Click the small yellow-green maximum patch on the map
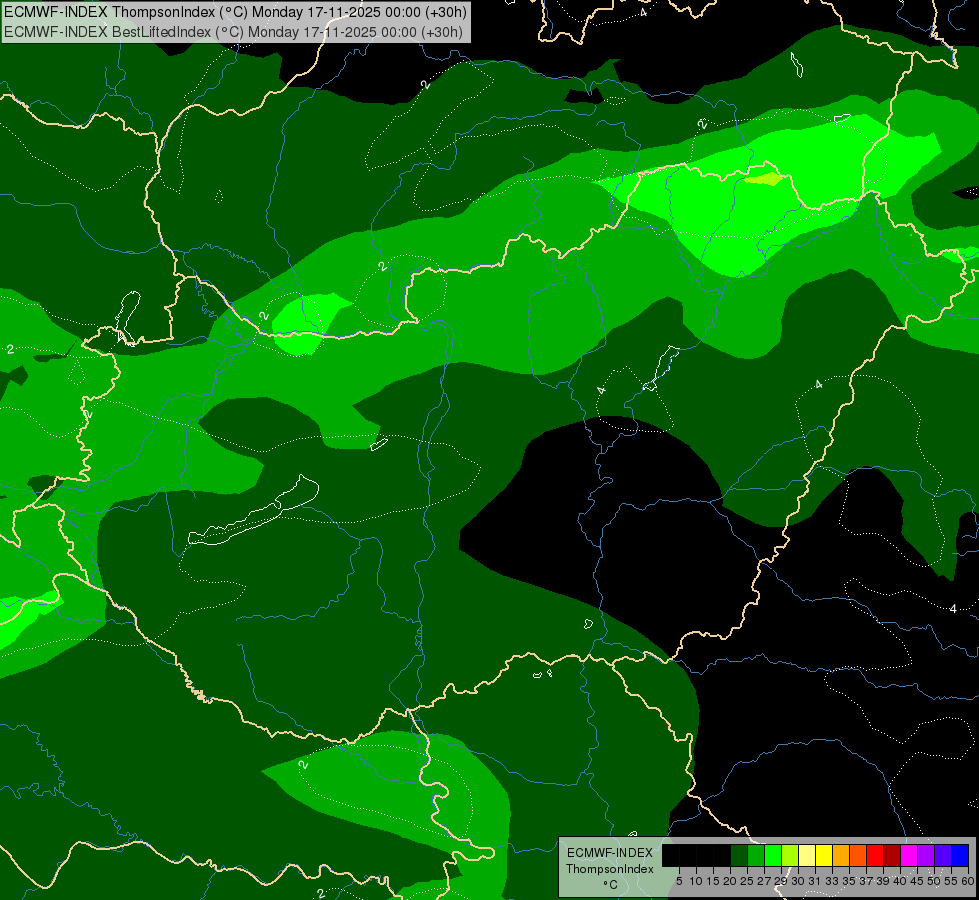This screenshot has width=979, height=900. [x=763, y=179]
